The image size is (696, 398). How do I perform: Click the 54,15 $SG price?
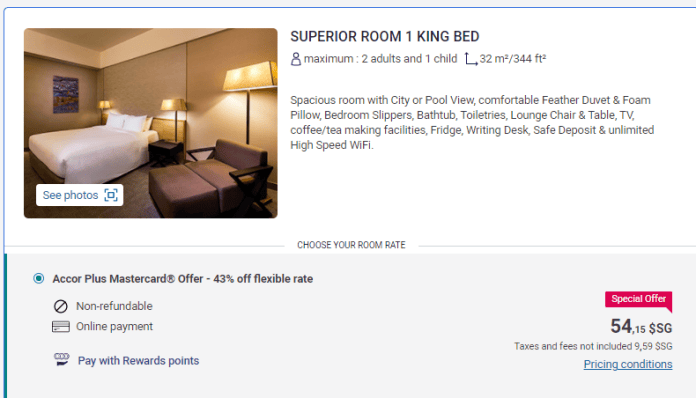[x=641, y=327]
